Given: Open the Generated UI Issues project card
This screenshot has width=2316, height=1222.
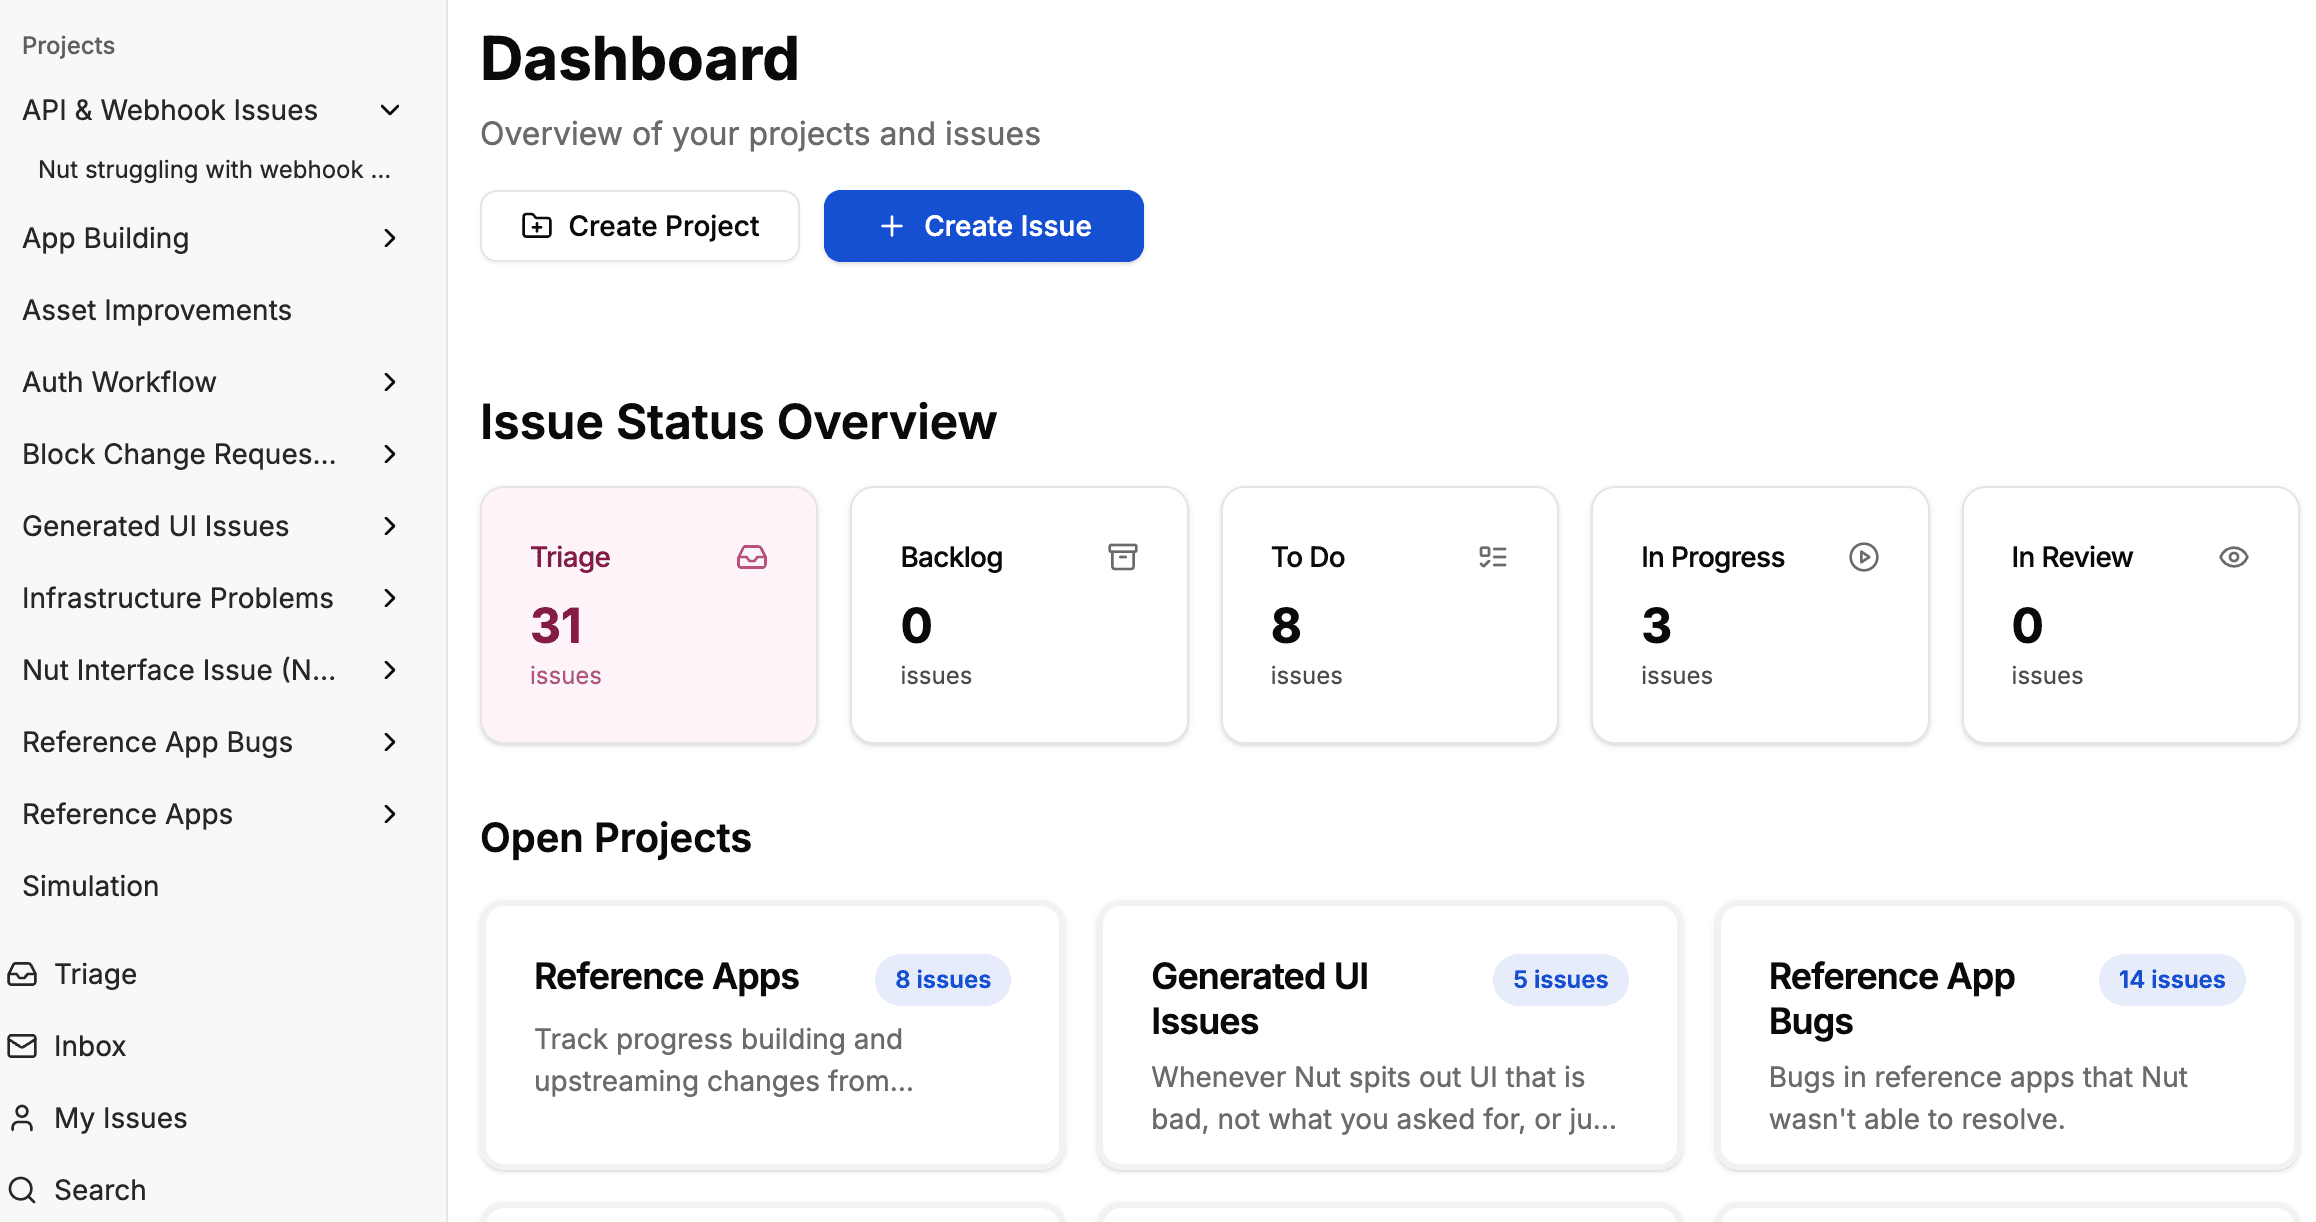Looking at the screenshot, I should (x=1388, y=1035).
